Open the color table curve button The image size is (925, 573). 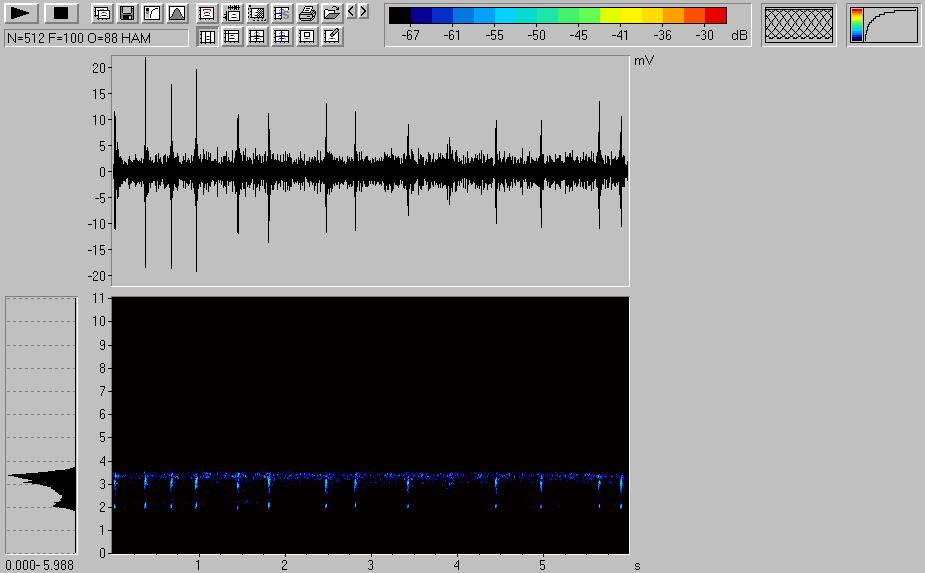884,26
